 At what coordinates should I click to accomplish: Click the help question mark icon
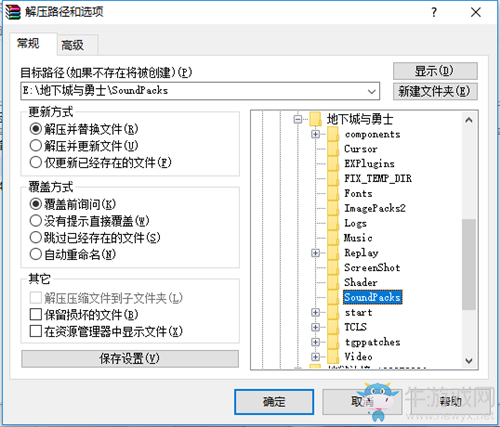tap(434, 12)
